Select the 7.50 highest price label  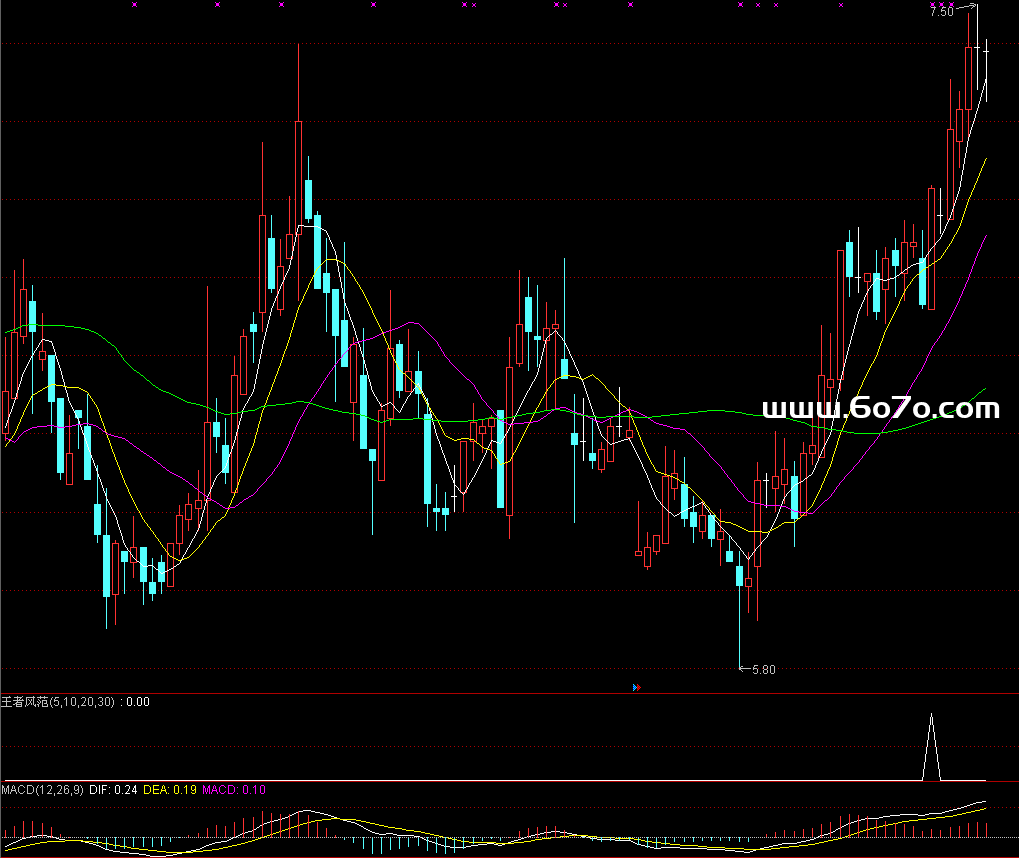(940, 13)
